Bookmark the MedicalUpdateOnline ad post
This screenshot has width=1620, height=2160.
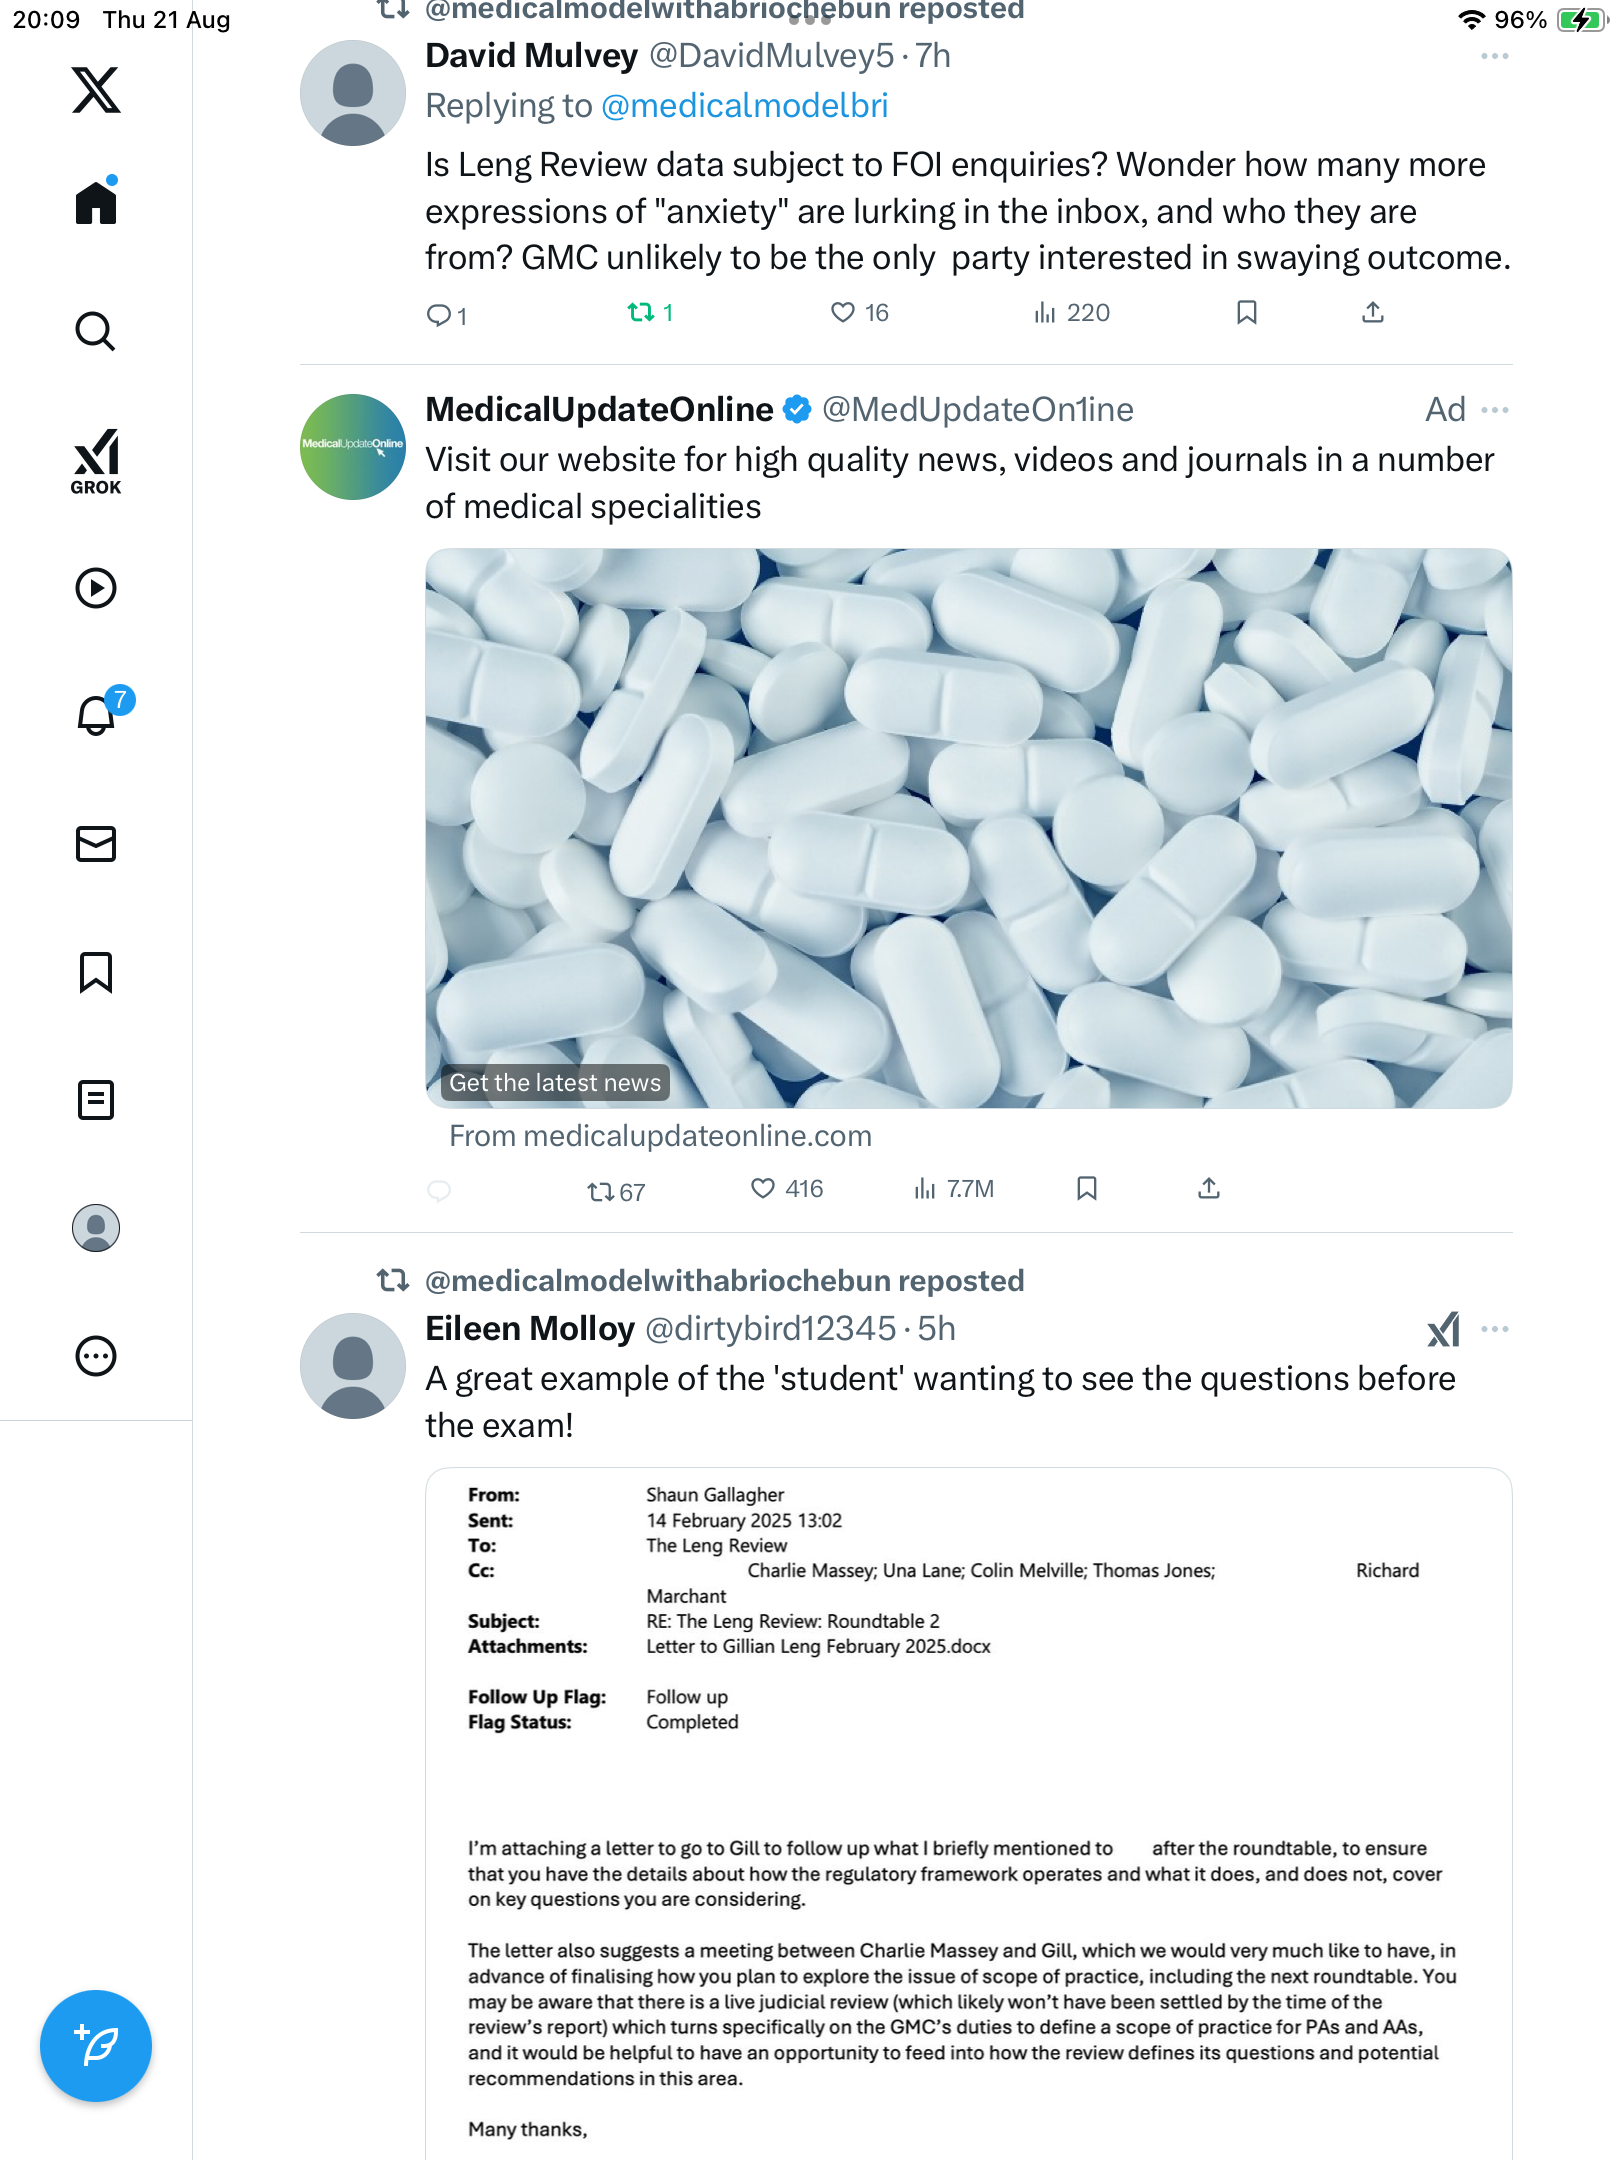[1087, 1188]
